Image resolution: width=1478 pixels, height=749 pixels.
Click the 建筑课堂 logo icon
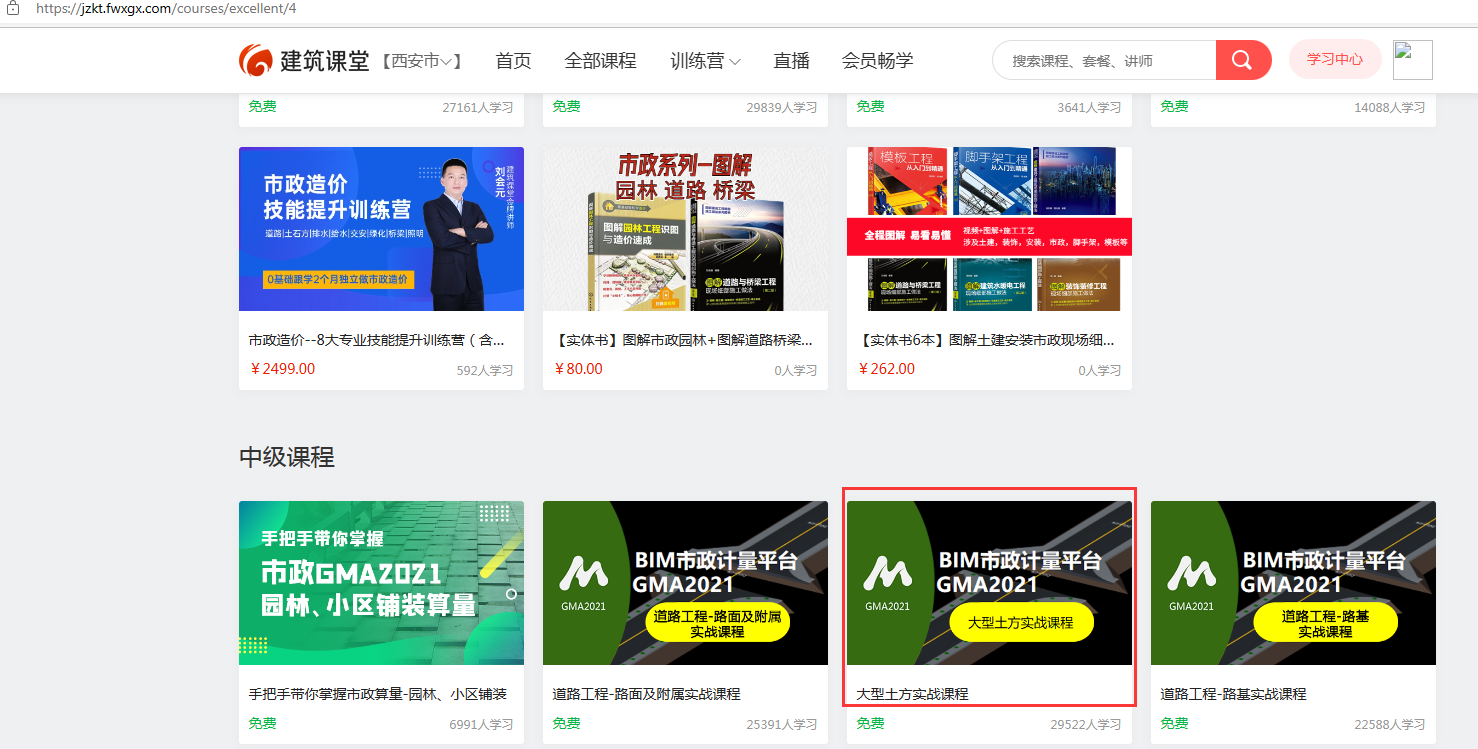pyautogui.click(x=255, y=60)
